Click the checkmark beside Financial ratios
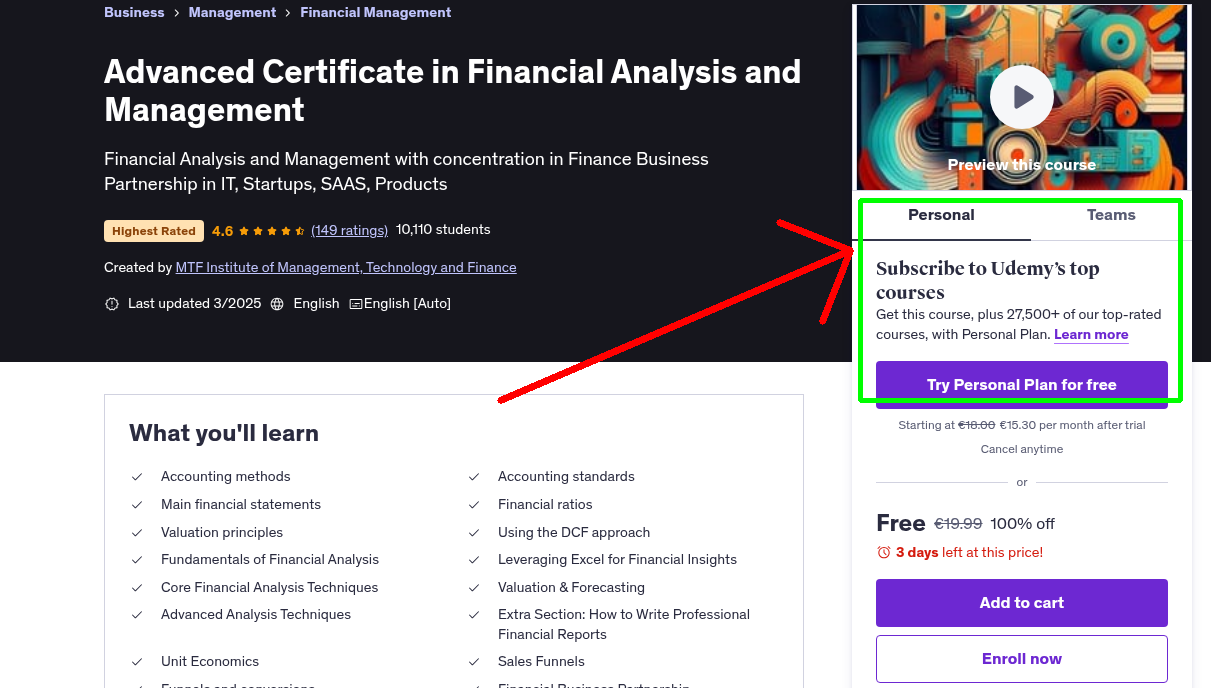The image size is (1211, 688). click(x=474, y=505)
